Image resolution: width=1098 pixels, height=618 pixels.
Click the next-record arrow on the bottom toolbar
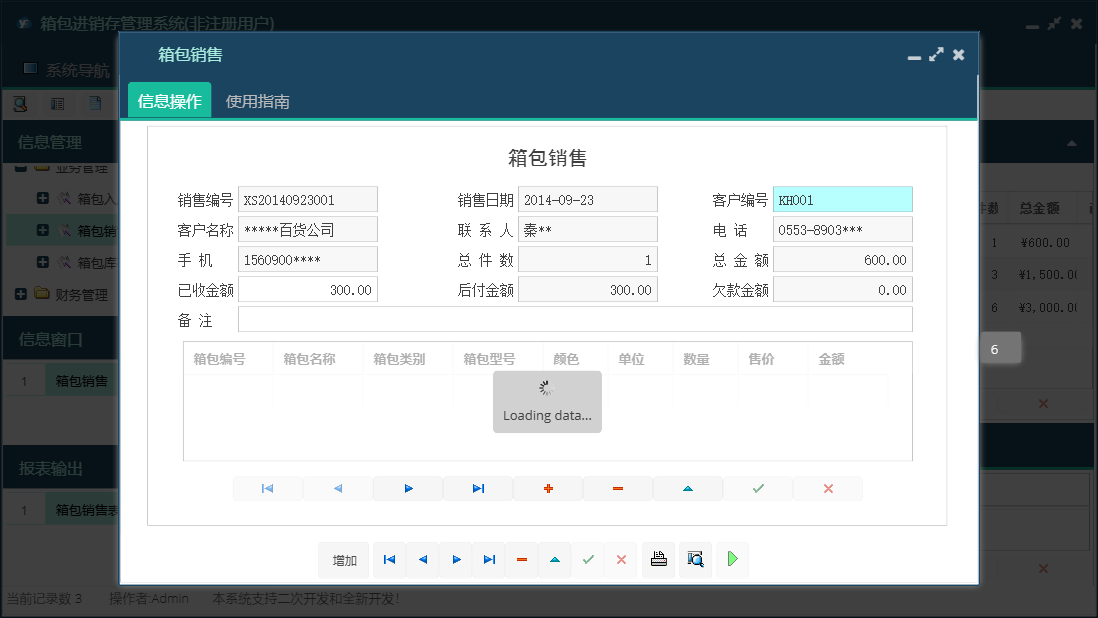tap(455, 560)
